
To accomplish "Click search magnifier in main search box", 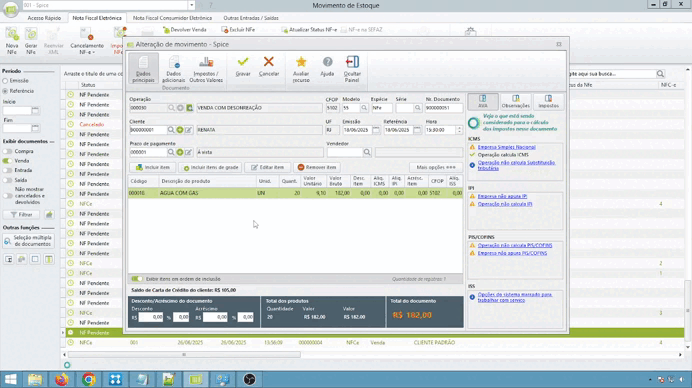I will pyautogui.click(x=660, y=74).
